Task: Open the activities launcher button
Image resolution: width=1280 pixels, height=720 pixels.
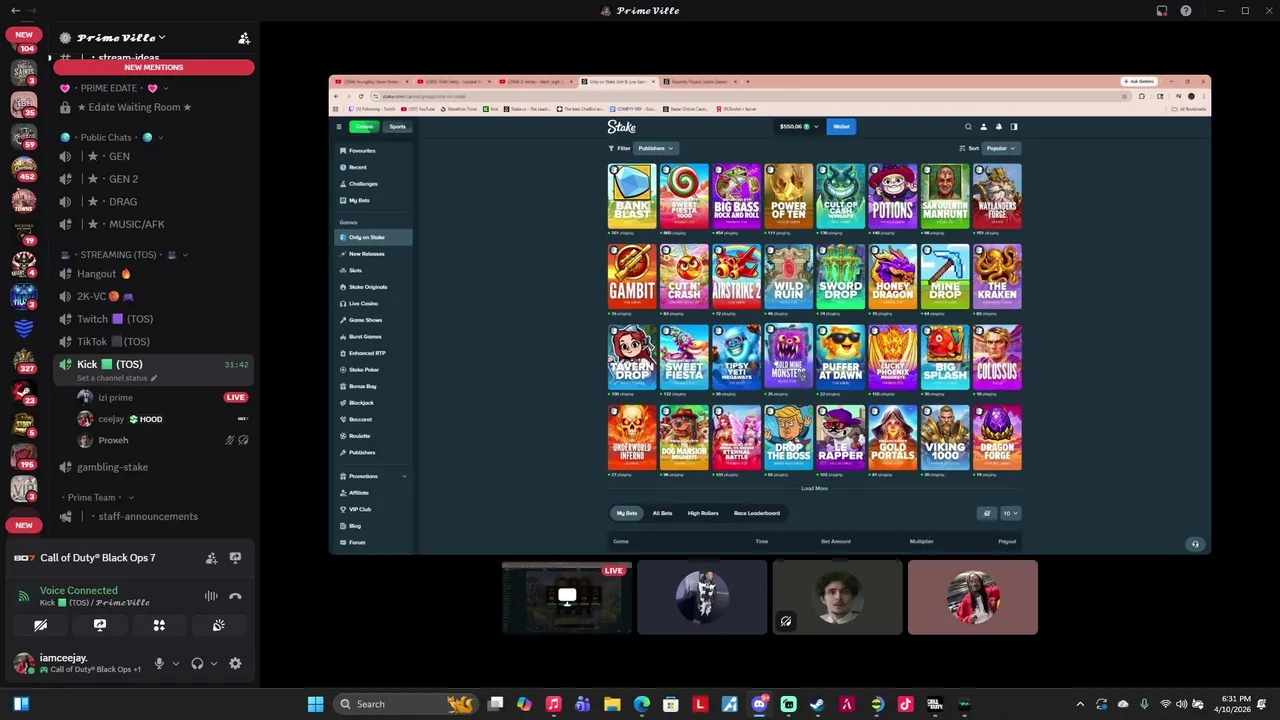Action: pos(159,625)
